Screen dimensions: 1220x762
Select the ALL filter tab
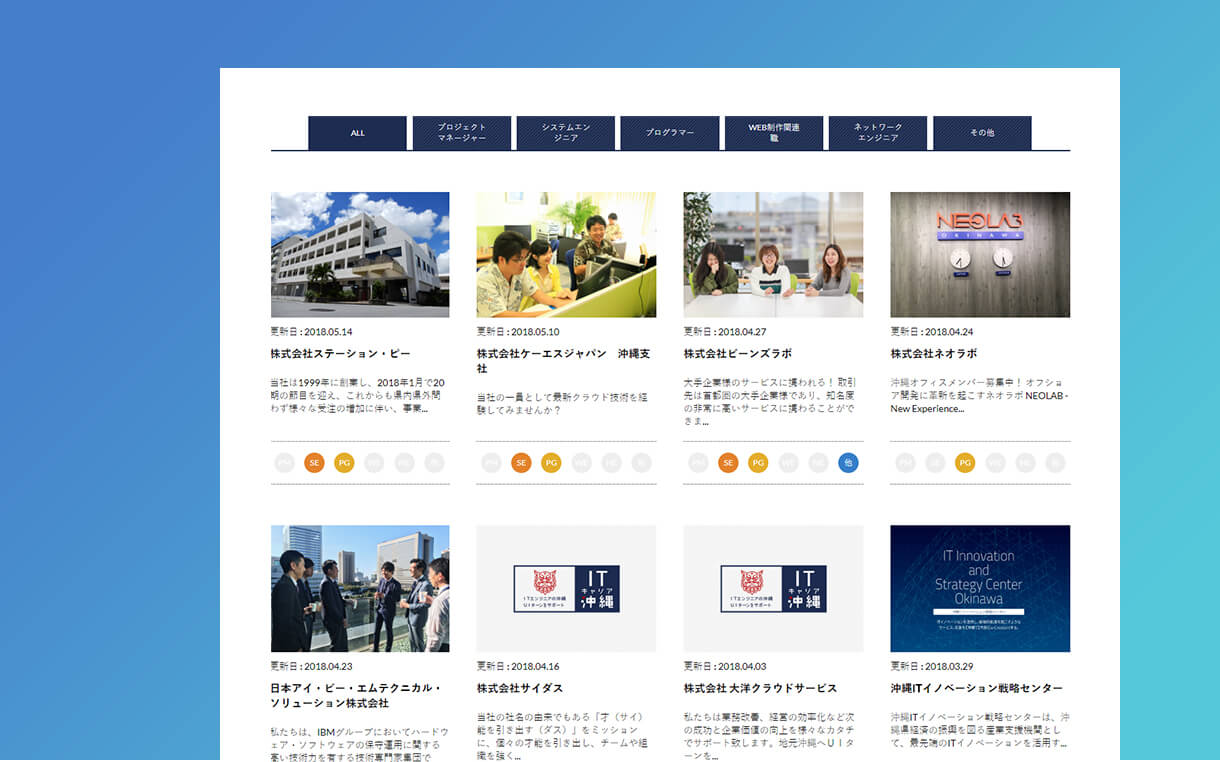click(x=357, y=133)
